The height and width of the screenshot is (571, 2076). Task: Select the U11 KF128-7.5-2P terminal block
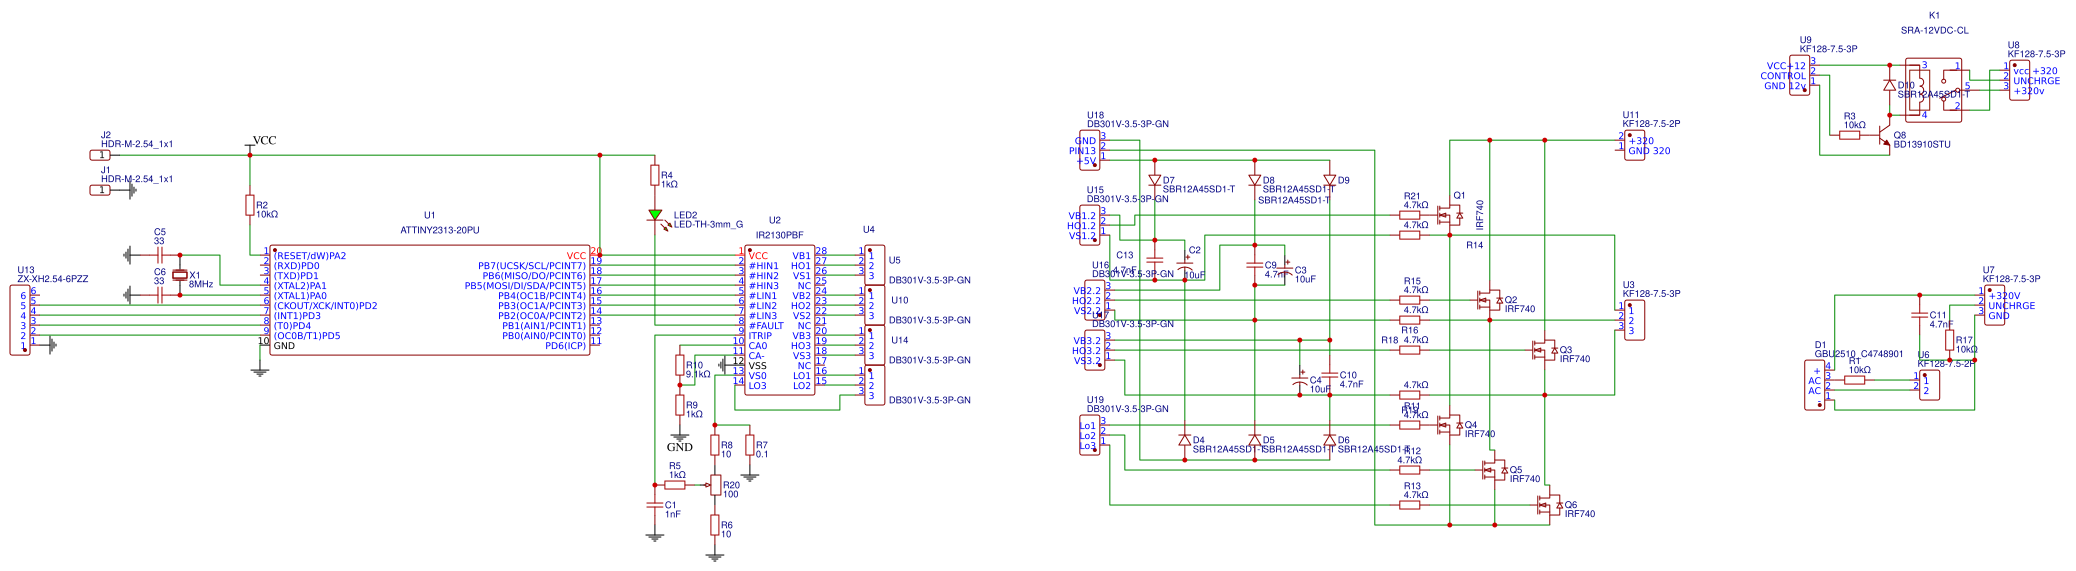click(1634, 145)
